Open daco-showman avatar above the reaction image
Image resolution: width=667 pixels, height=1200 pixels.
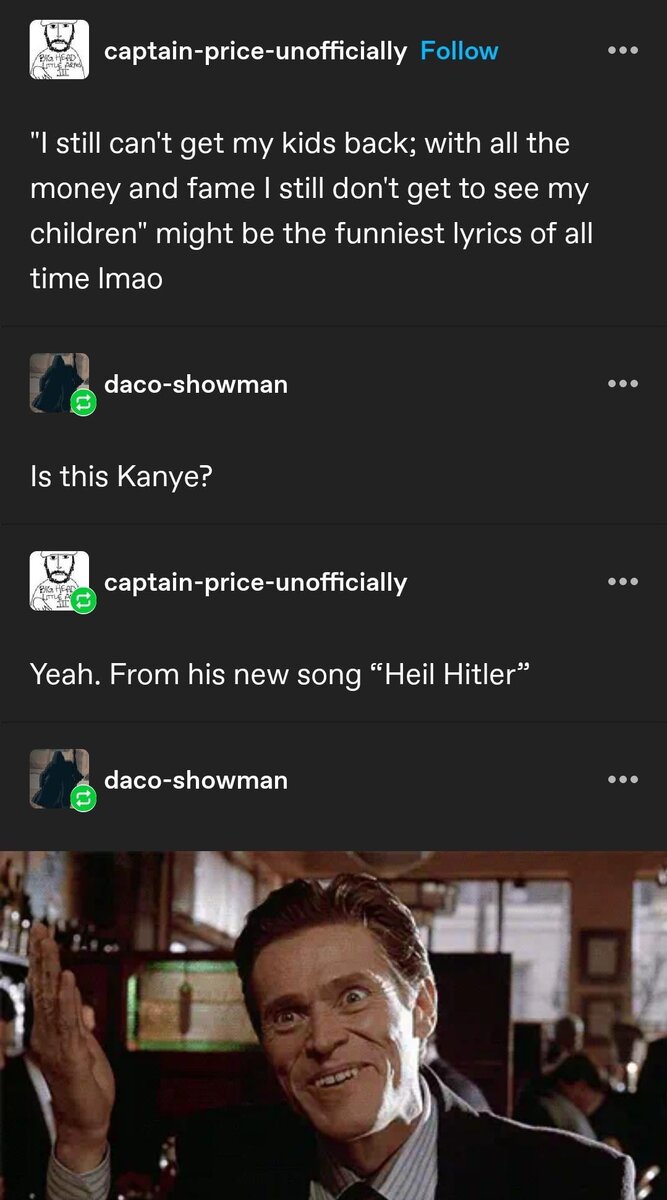point(59,779)
